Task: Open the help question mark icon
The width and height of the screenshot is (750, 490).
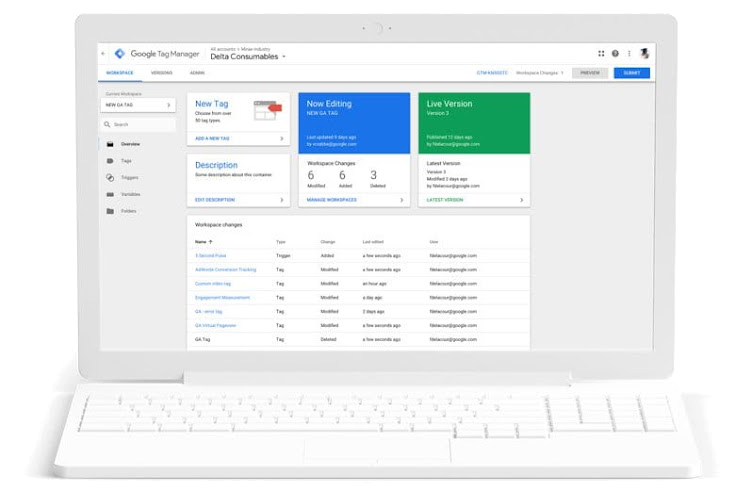Action: [x=615, y=54]
